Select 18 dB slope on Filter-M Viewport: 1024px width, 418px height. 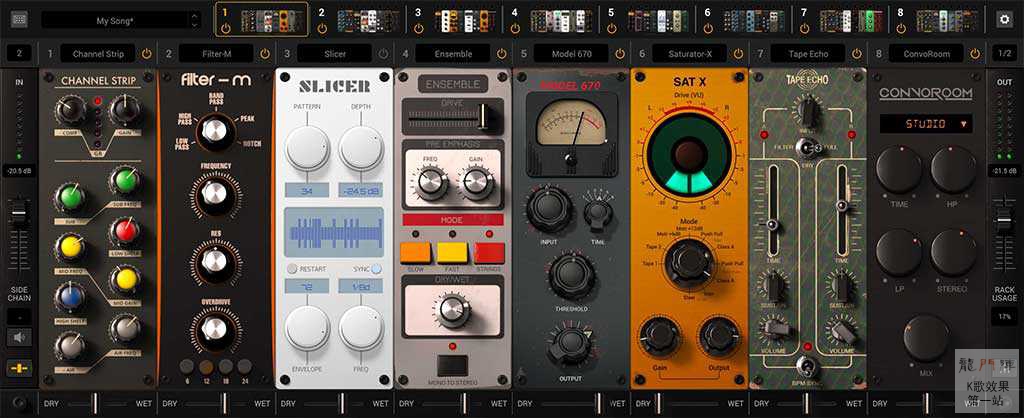[x=225, y=366]
